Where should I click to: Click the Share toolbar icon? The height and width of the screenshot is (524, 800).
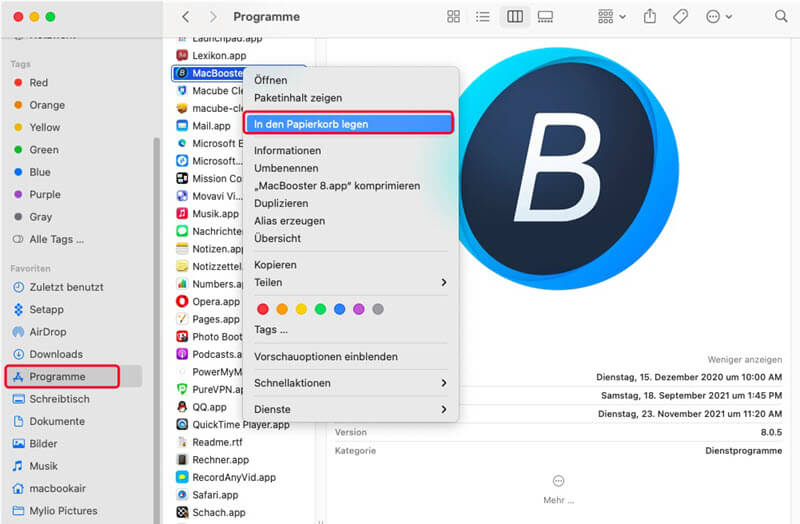pos(649,17)
